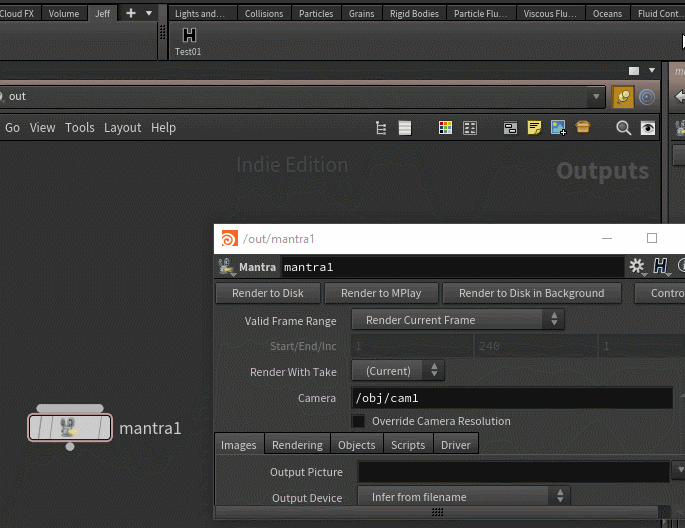Open the node shape palette icon
Viewport: 685px width, 528px height.
coord(470,128)
